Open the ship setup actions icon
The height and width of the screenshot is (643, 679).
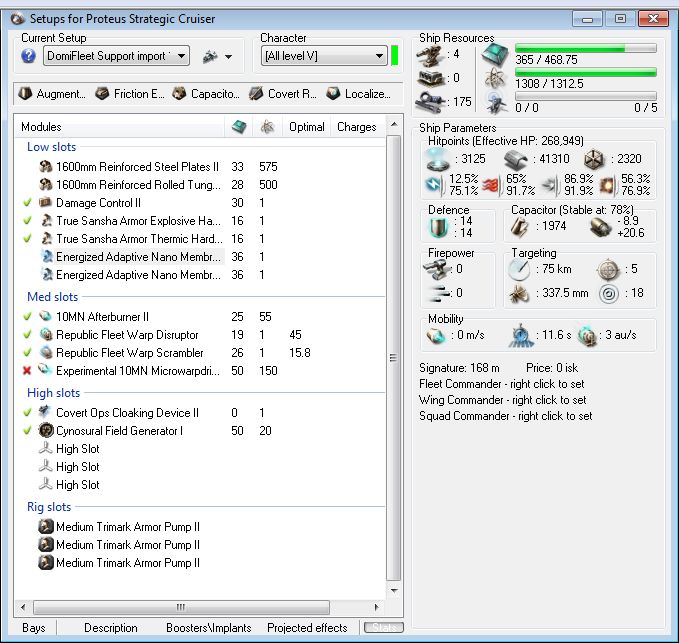click(x=210, y=56)
